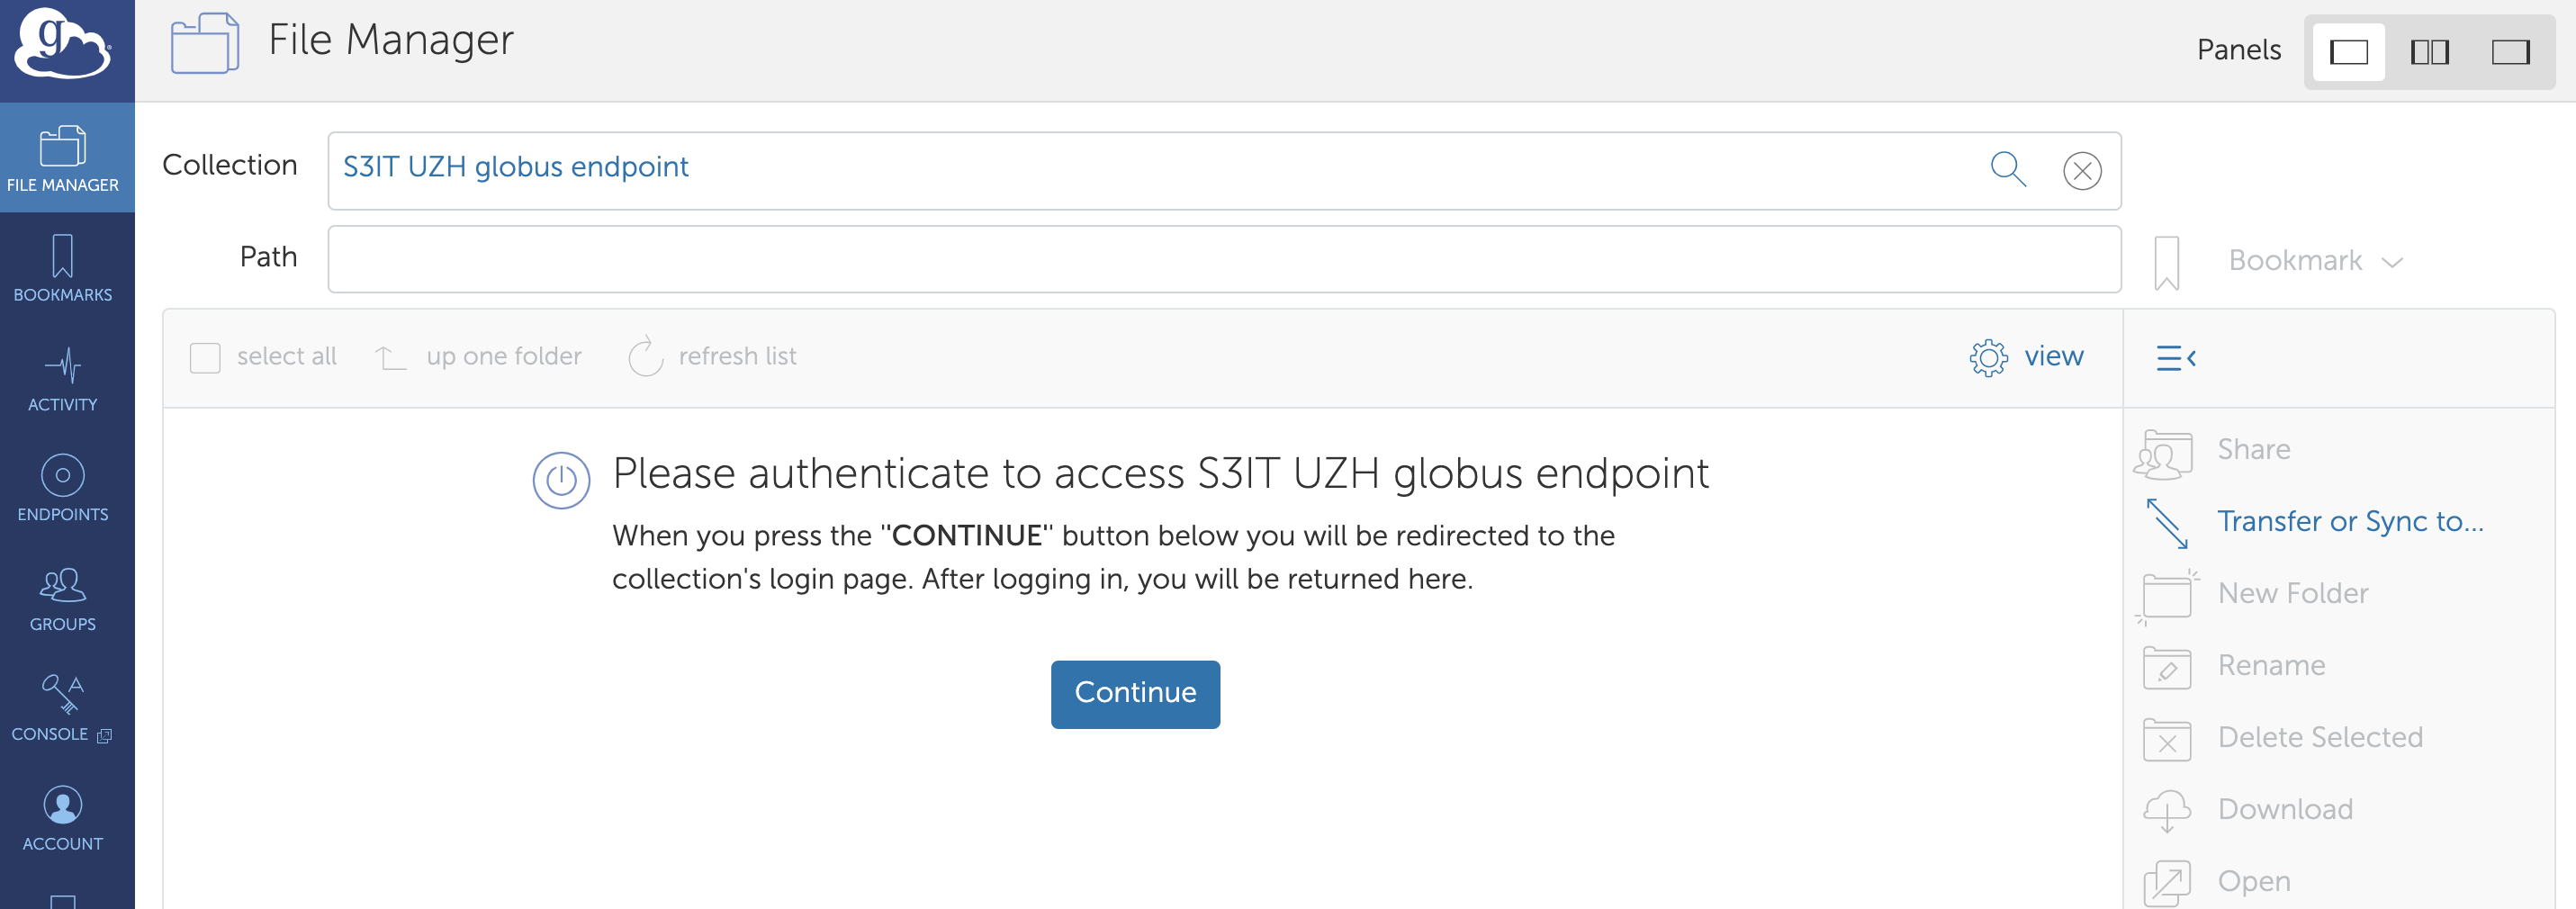Open the Console link

62,708
